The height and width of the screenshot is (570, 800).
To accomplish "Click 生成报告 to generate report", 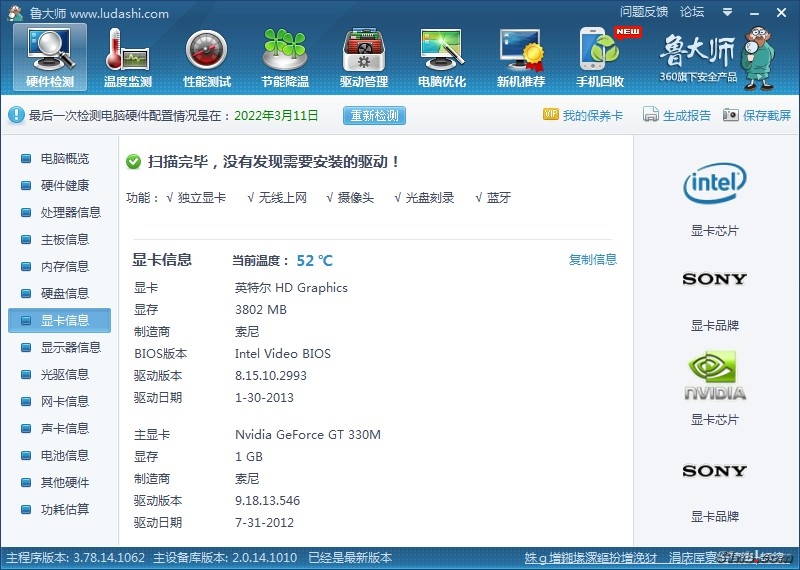I will [x=677, y=116].
